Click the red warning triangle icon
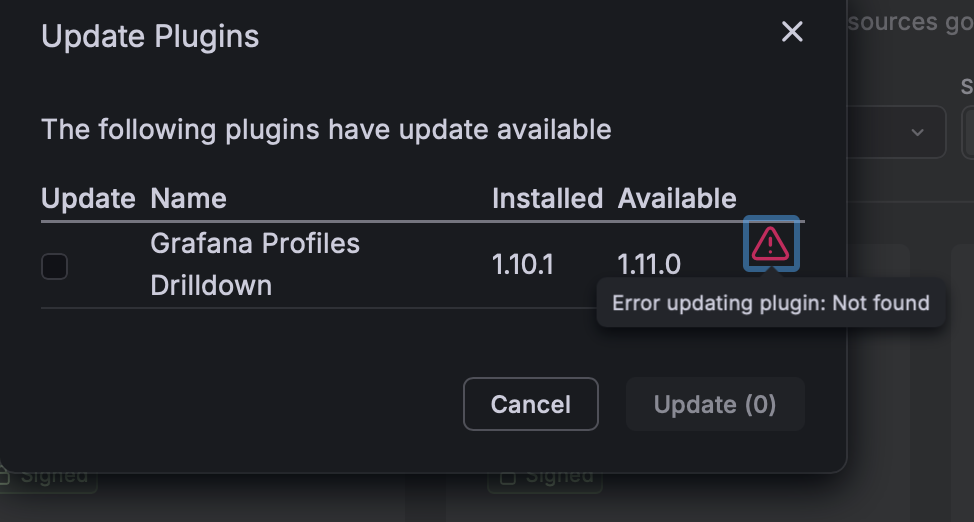 771,243
